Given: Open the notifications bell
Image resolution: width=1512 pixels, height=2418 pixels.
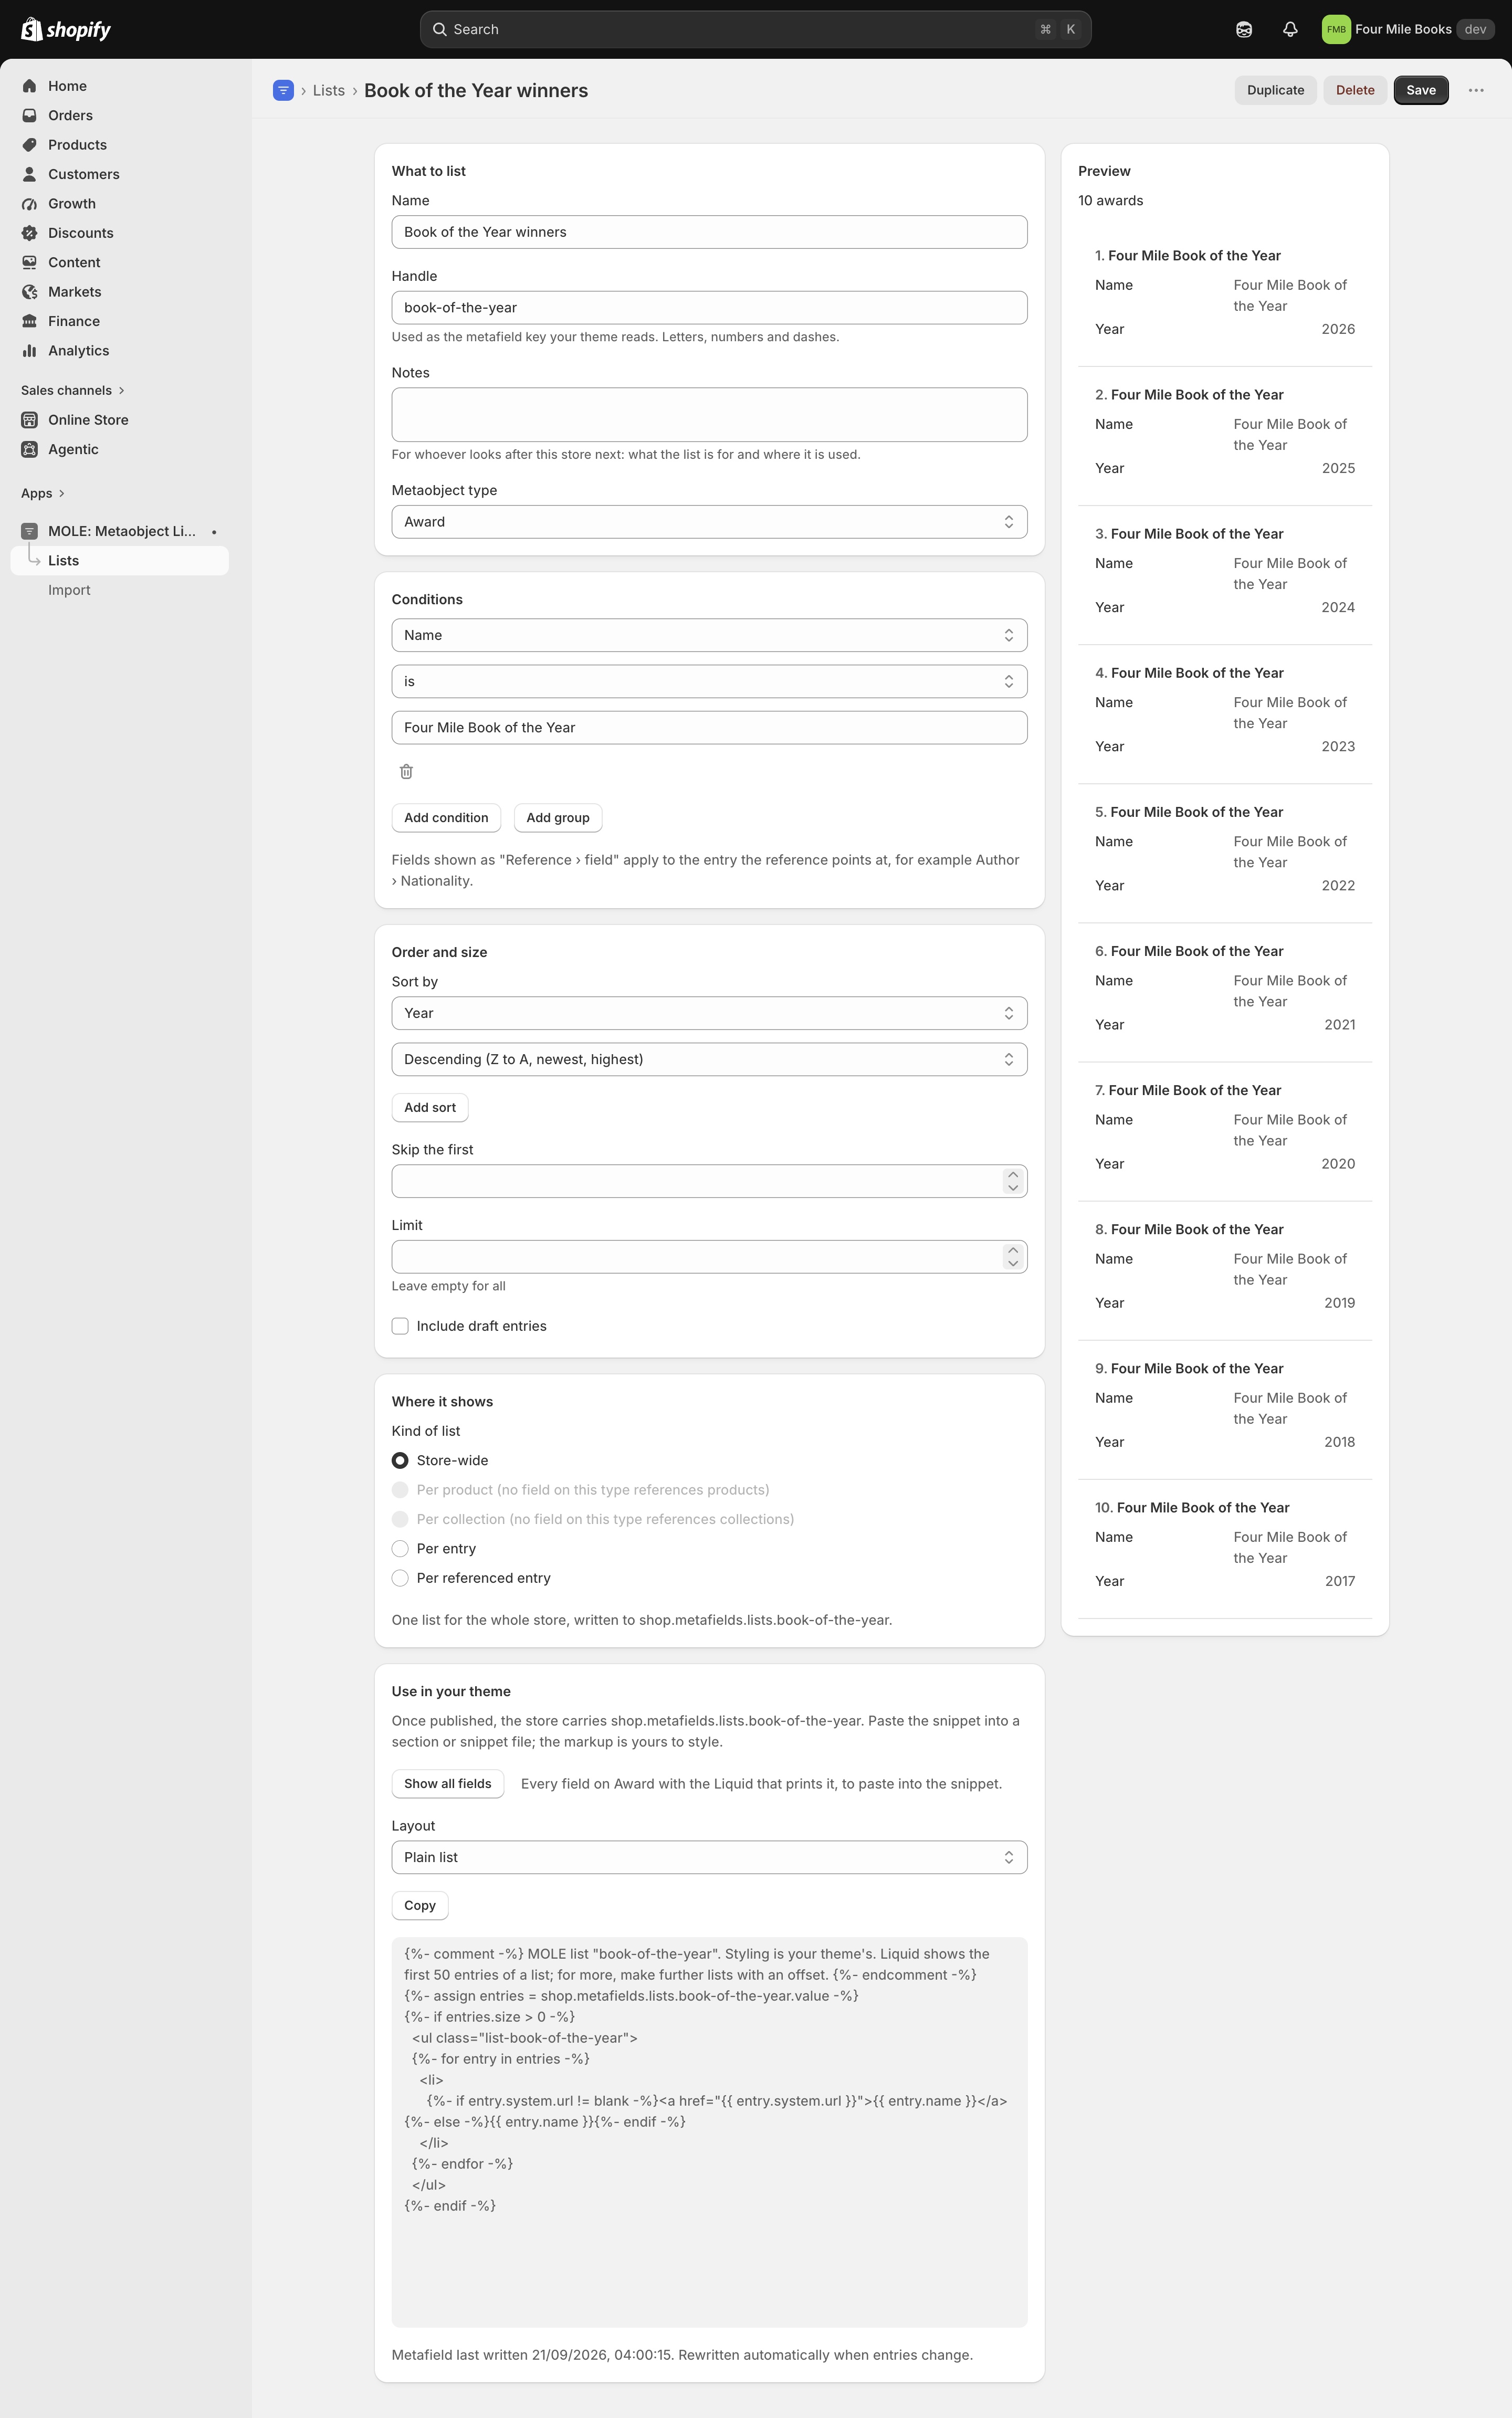Looking at the screenshot, I should (1290, 29).
